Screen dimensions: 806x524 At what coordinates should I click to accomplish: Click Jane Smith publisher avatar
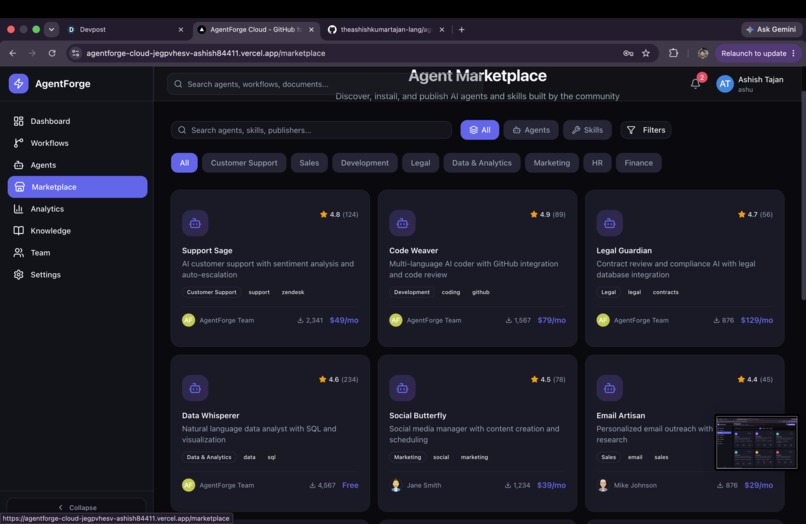[395, 485]
